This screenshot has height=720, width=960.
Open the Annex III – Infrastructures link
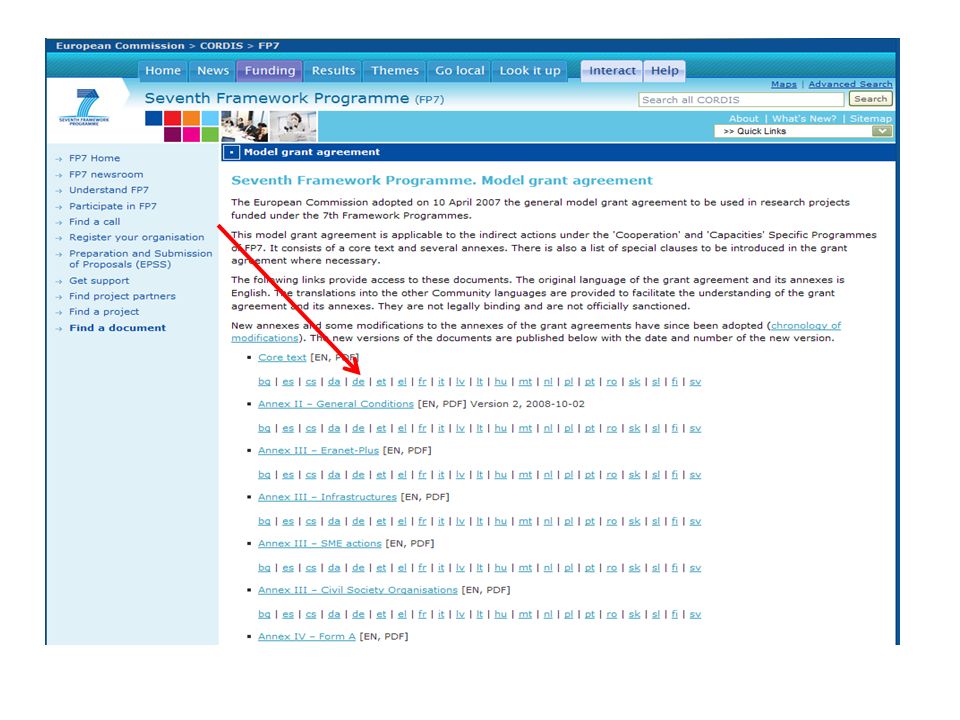tap(327, 497)
